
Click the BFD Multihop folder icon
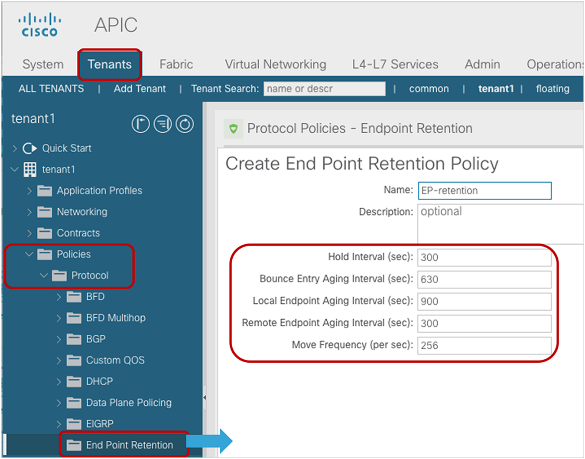coord(74,318)
